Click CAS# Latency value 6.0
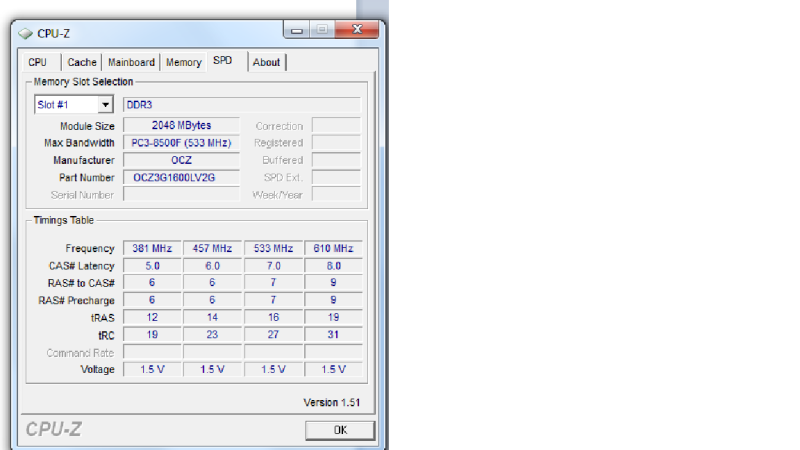Screen dimensions: 800x450 (x=212, y=266)
